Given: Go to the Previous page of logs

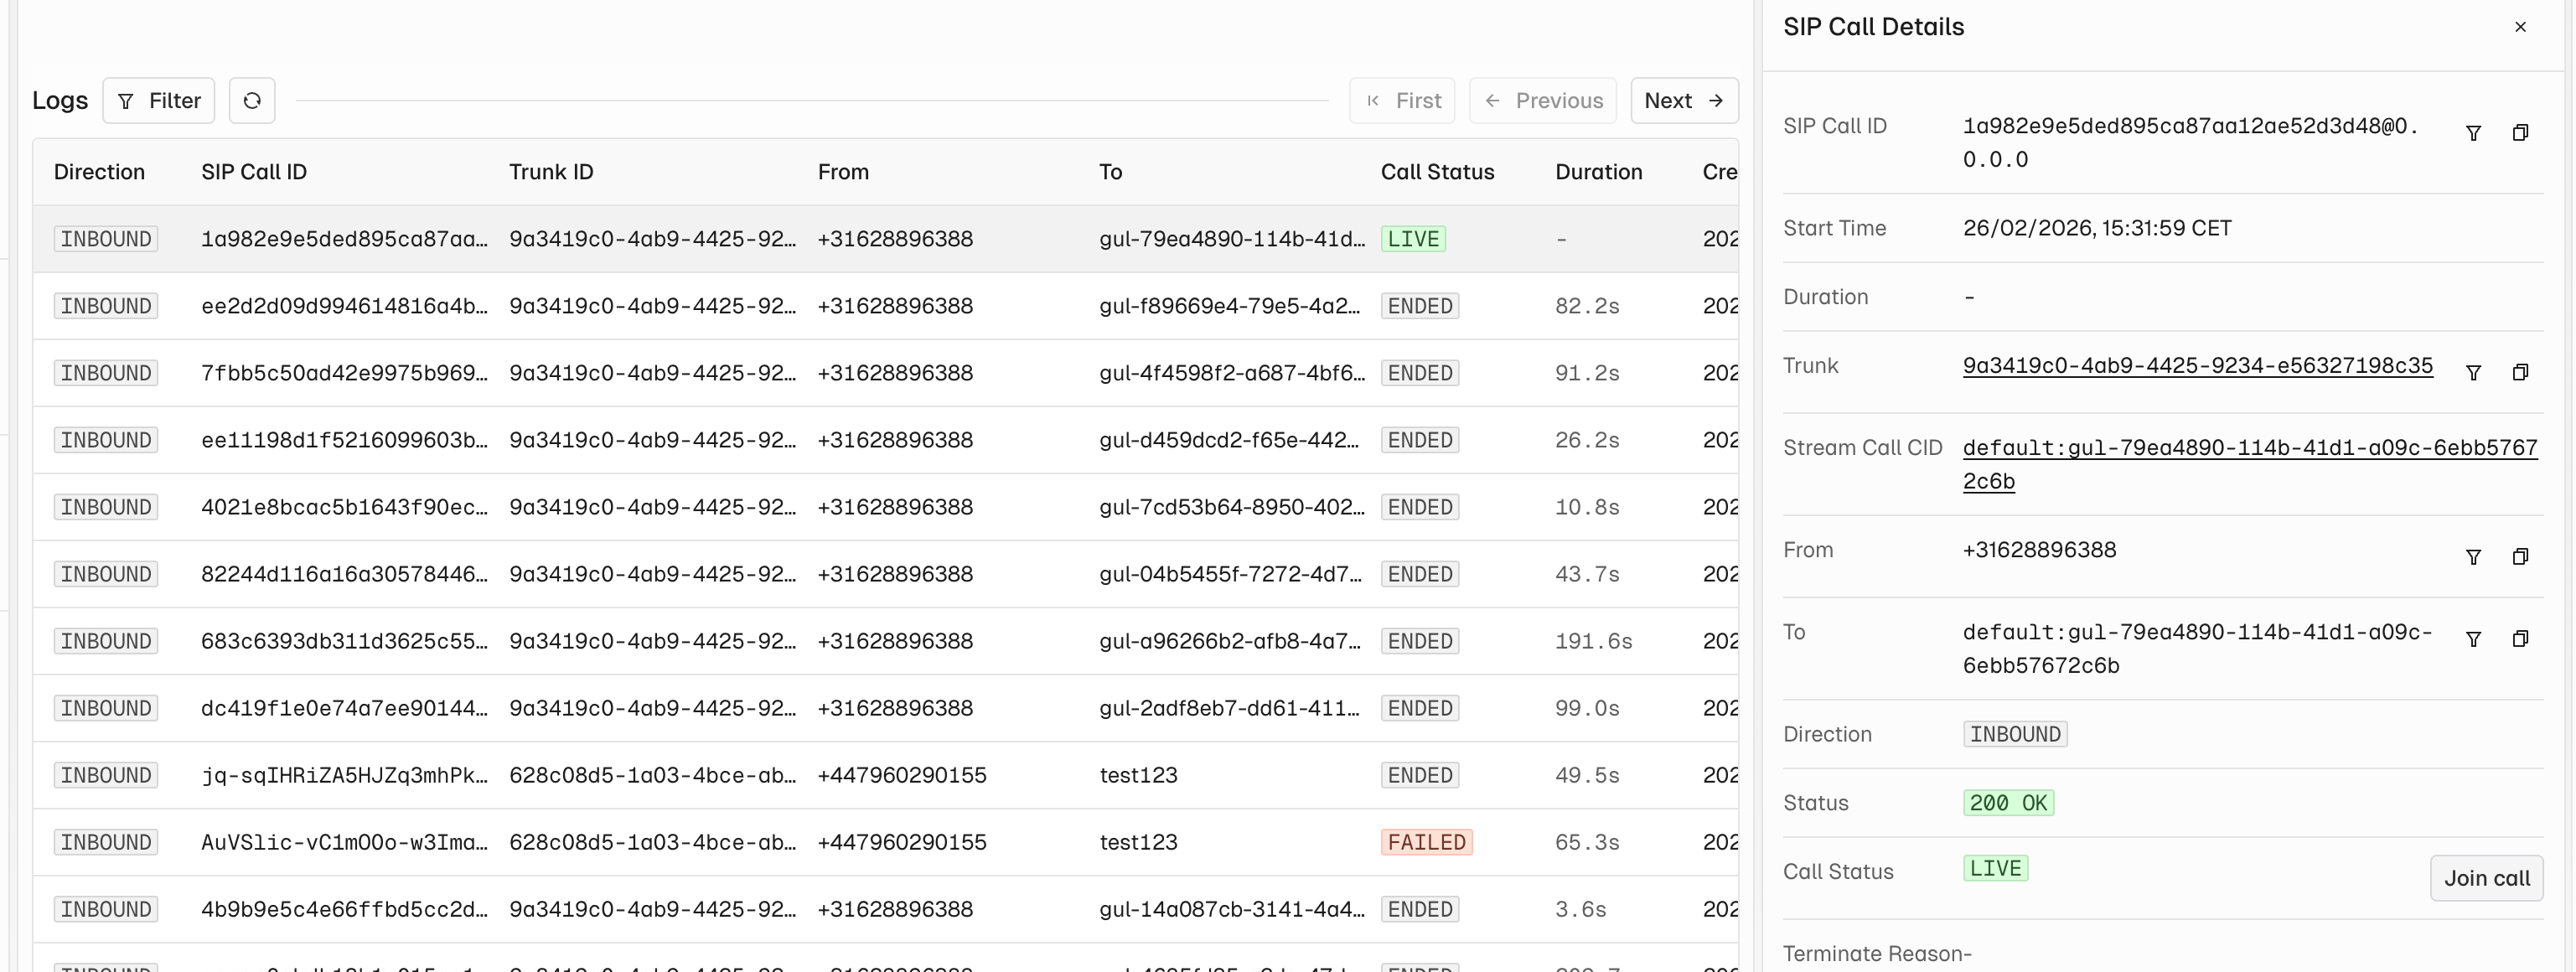Looking at the screenshot, I should 1542,100.
